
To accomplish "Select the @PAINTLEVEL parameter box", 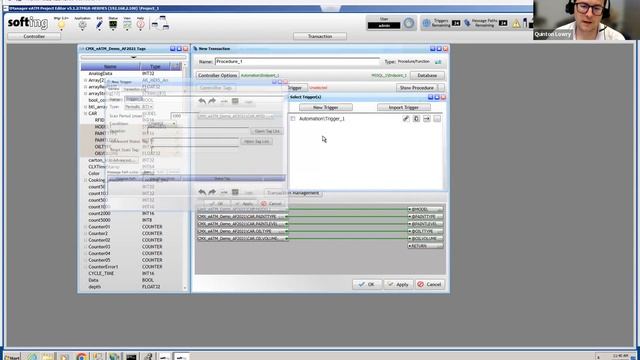I will pyautogui.click(x=425, y=224).
